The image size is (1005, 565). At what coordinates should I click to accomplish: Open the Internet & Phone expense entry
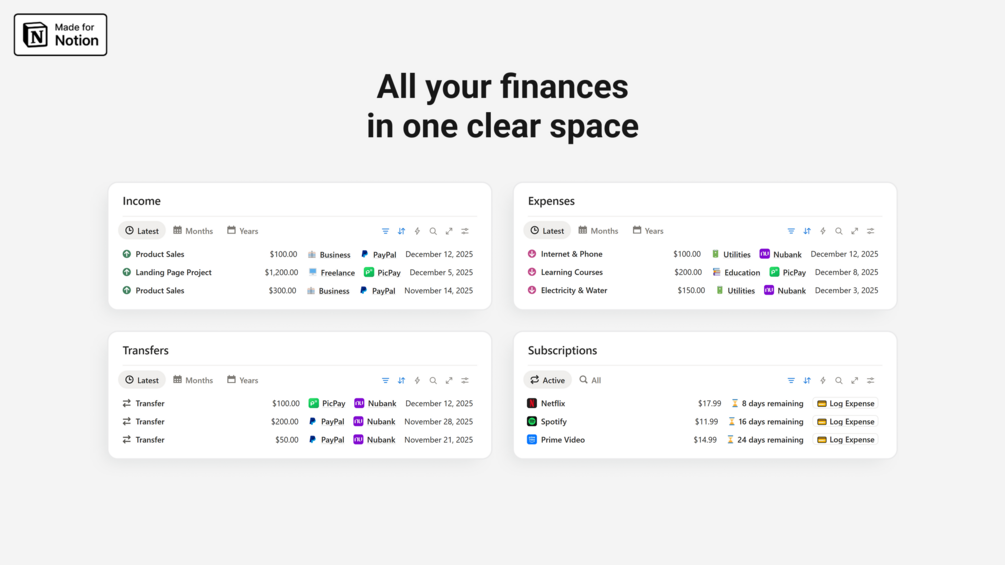point(571,254)
